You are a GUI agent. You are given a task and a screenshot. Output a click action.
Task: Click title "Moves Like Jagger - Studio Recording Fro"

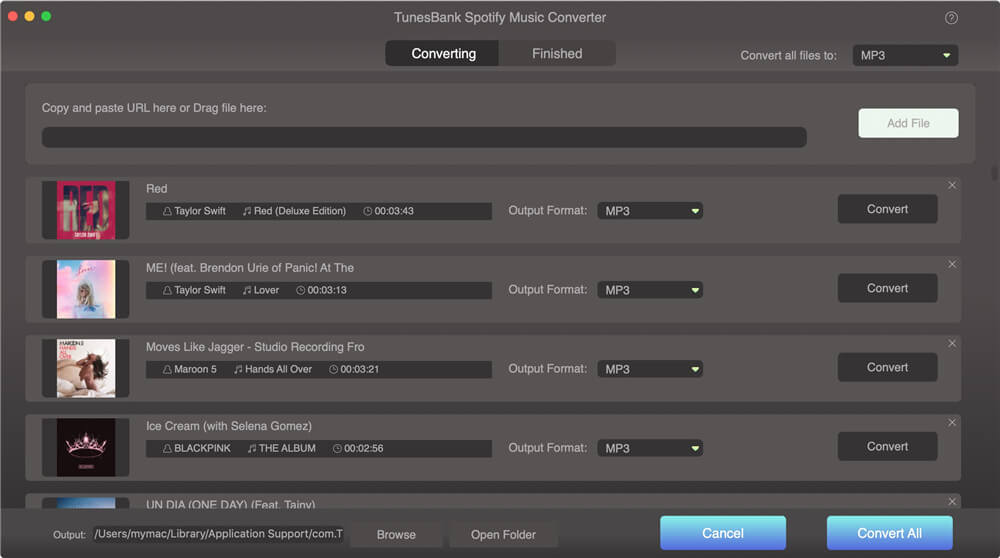tap(255, 347)
